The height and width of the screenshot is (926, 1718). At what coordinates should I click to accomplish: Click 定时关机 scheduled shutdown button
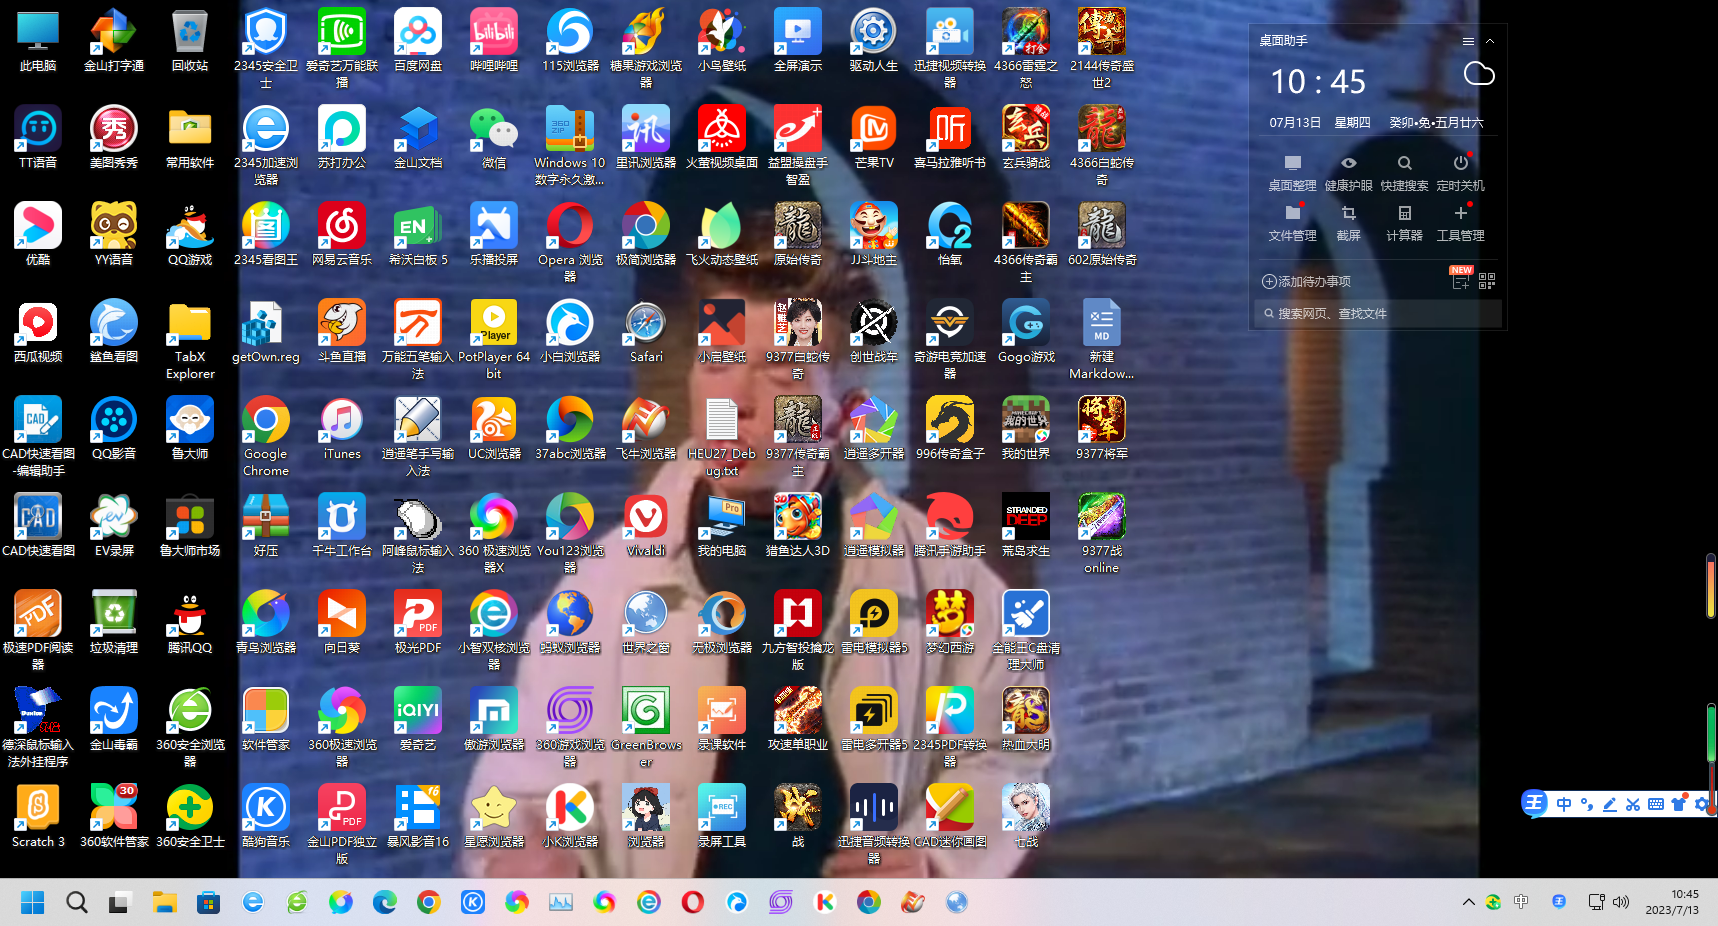(1460, 172)
